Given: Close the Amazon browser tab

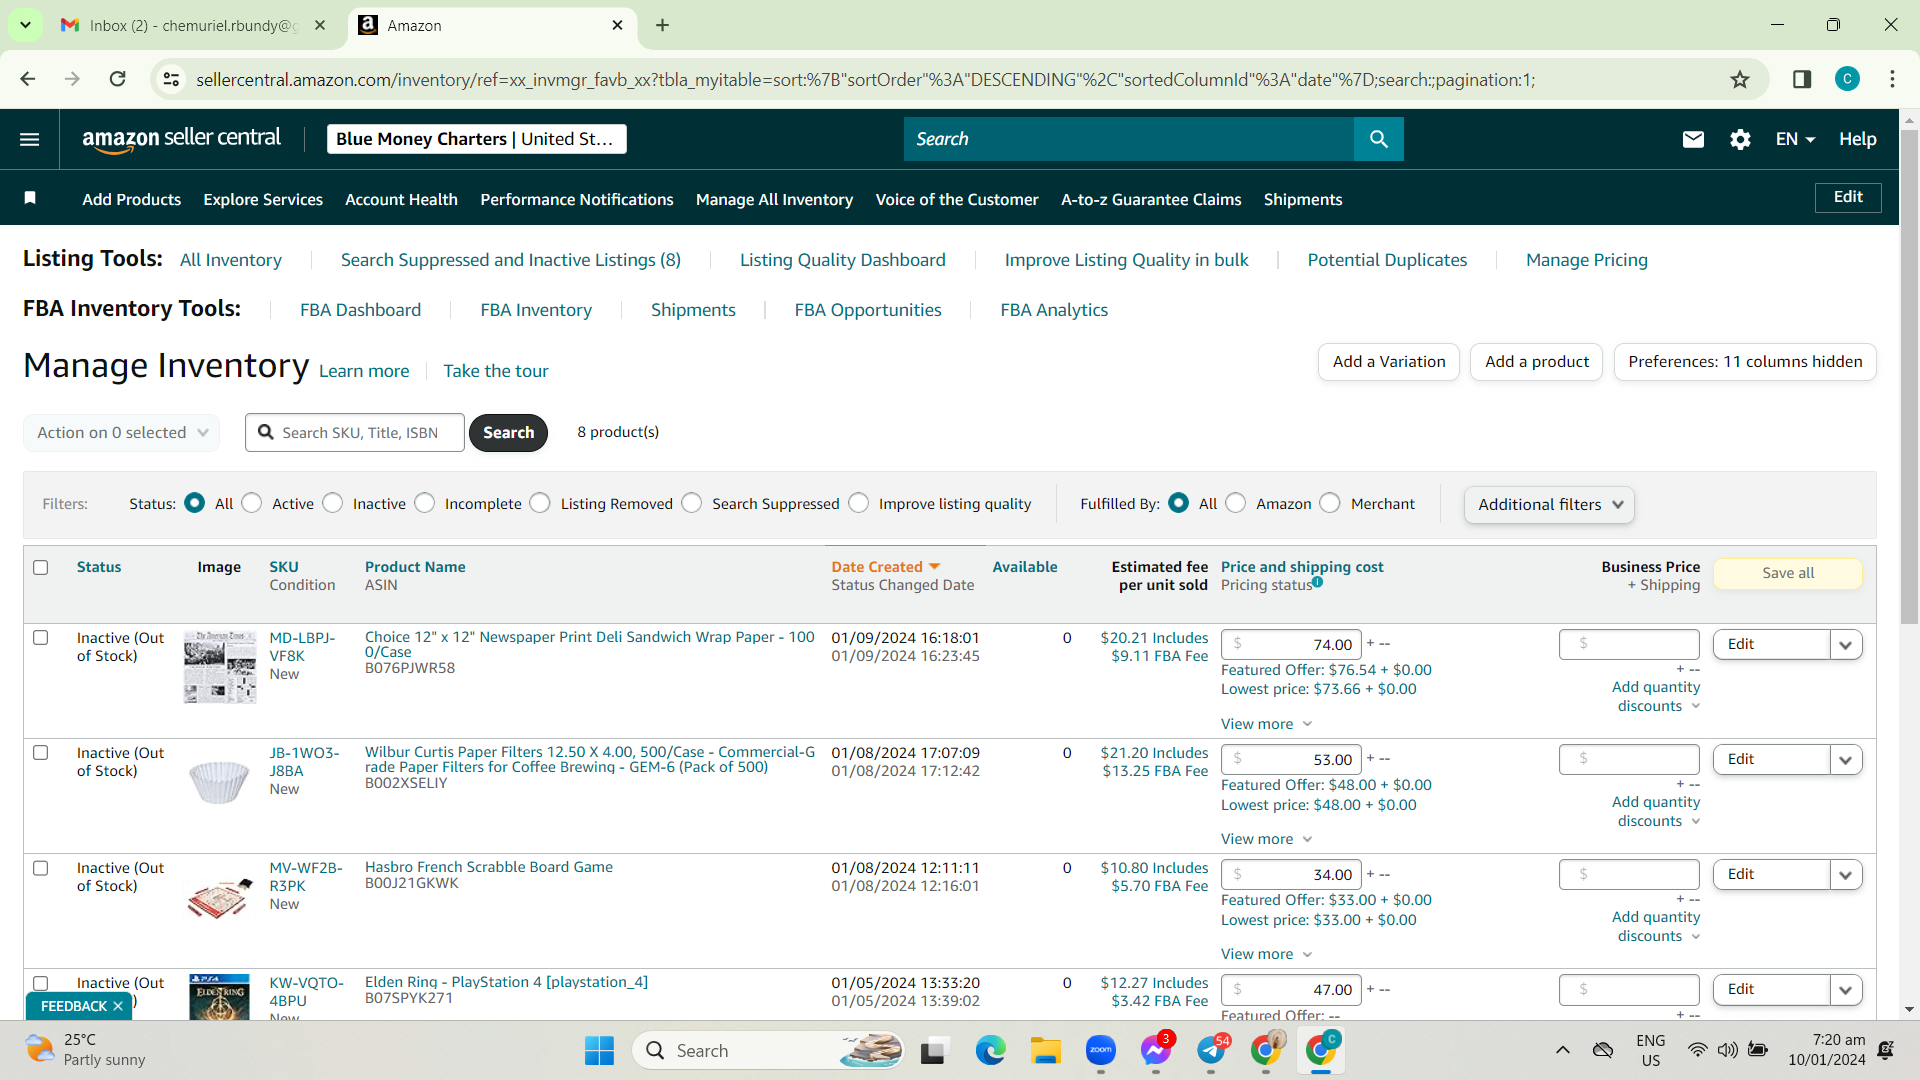Looking at the screenshot, I should [x=617, y=25].
